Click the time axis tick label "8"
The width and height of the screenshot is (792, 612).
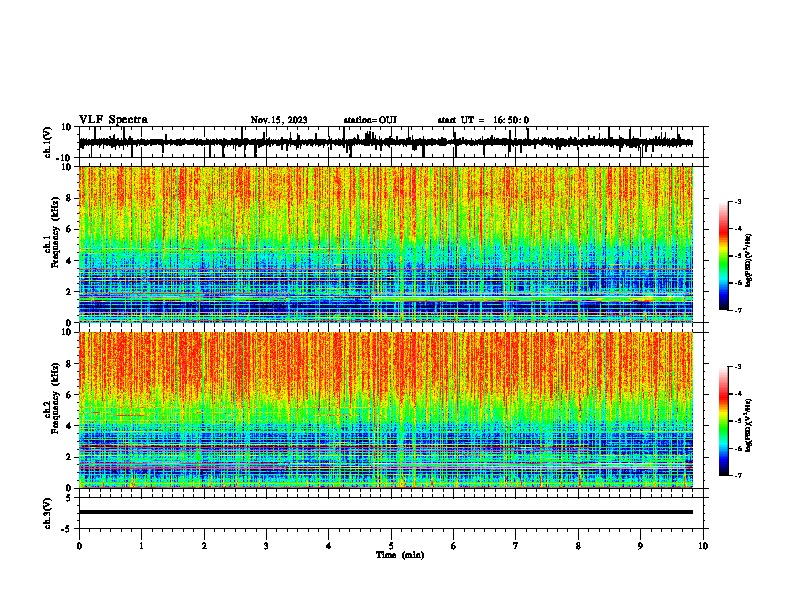(x=578, y=546)
